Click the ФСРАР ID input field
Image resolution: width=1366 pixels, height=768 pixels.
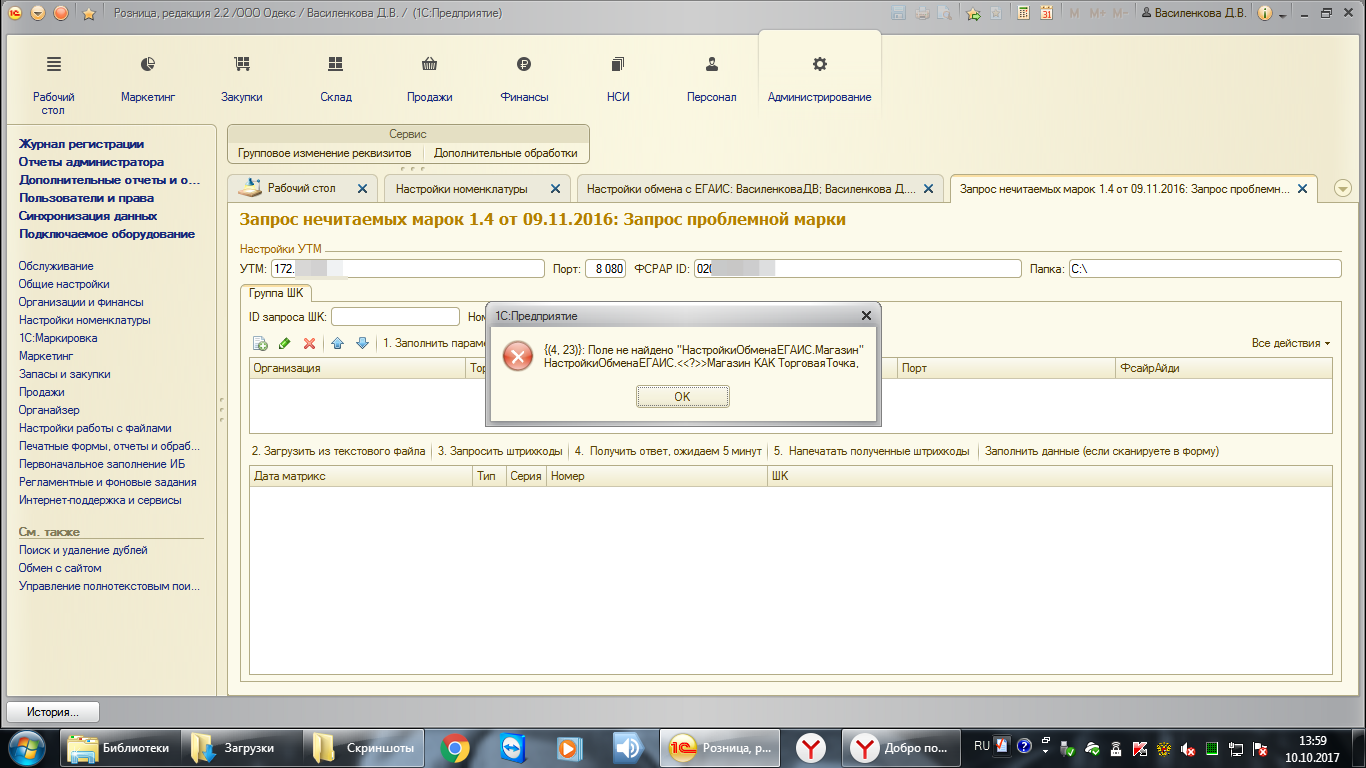tap(857, 269)
